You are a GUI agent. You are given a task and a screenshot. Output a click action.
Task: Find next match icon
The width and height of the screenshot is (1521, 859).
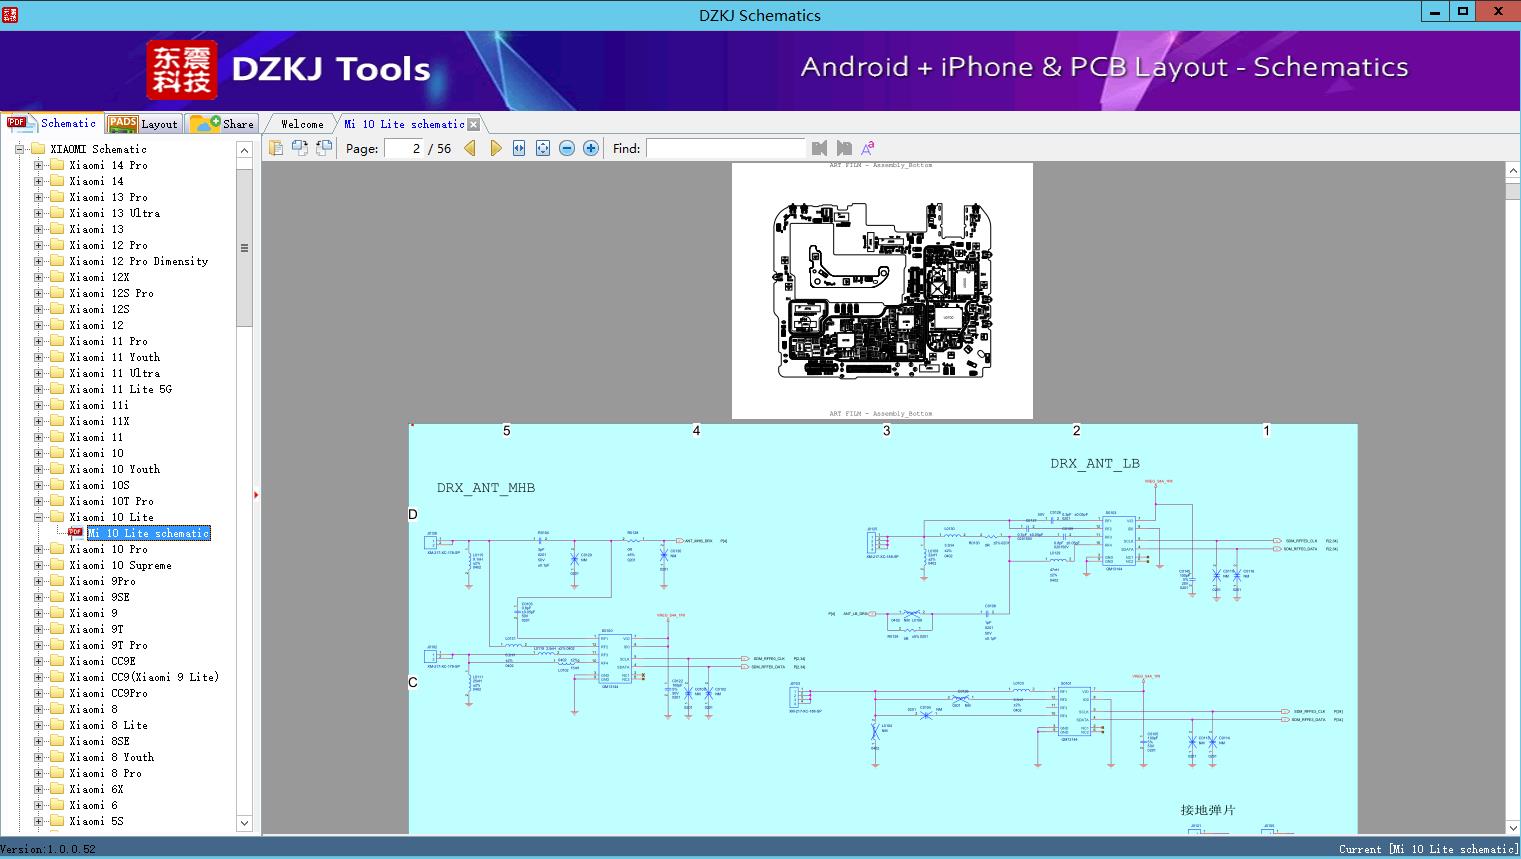coord(844,148)
